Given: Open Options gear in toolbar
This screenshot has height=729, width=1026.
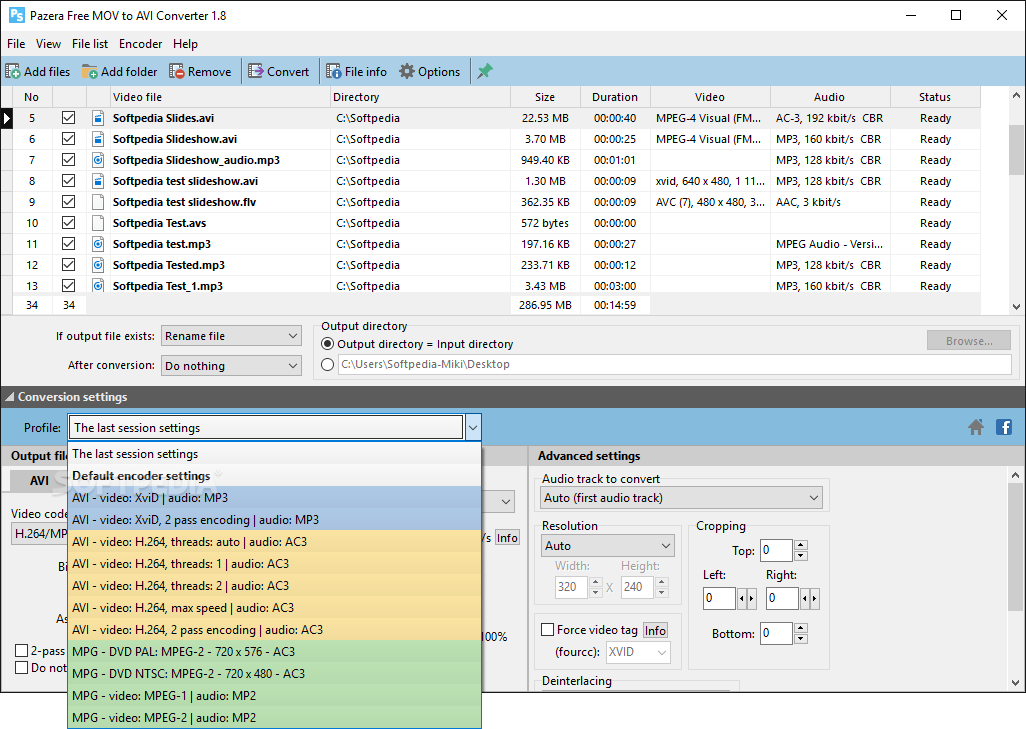Looking at the screenshot, I should (430, 71).
